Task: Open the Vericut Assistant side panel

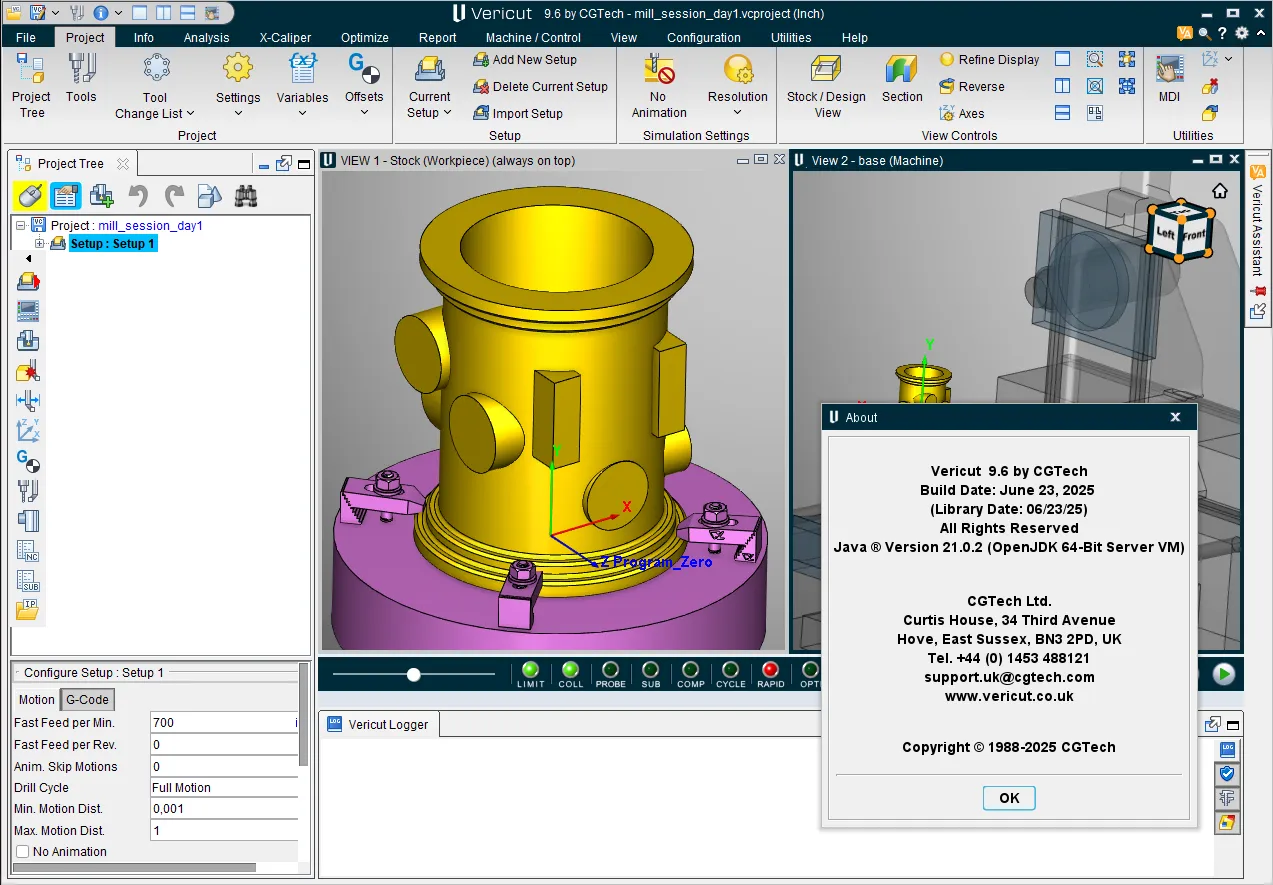Action: [x=1258, y=221]
